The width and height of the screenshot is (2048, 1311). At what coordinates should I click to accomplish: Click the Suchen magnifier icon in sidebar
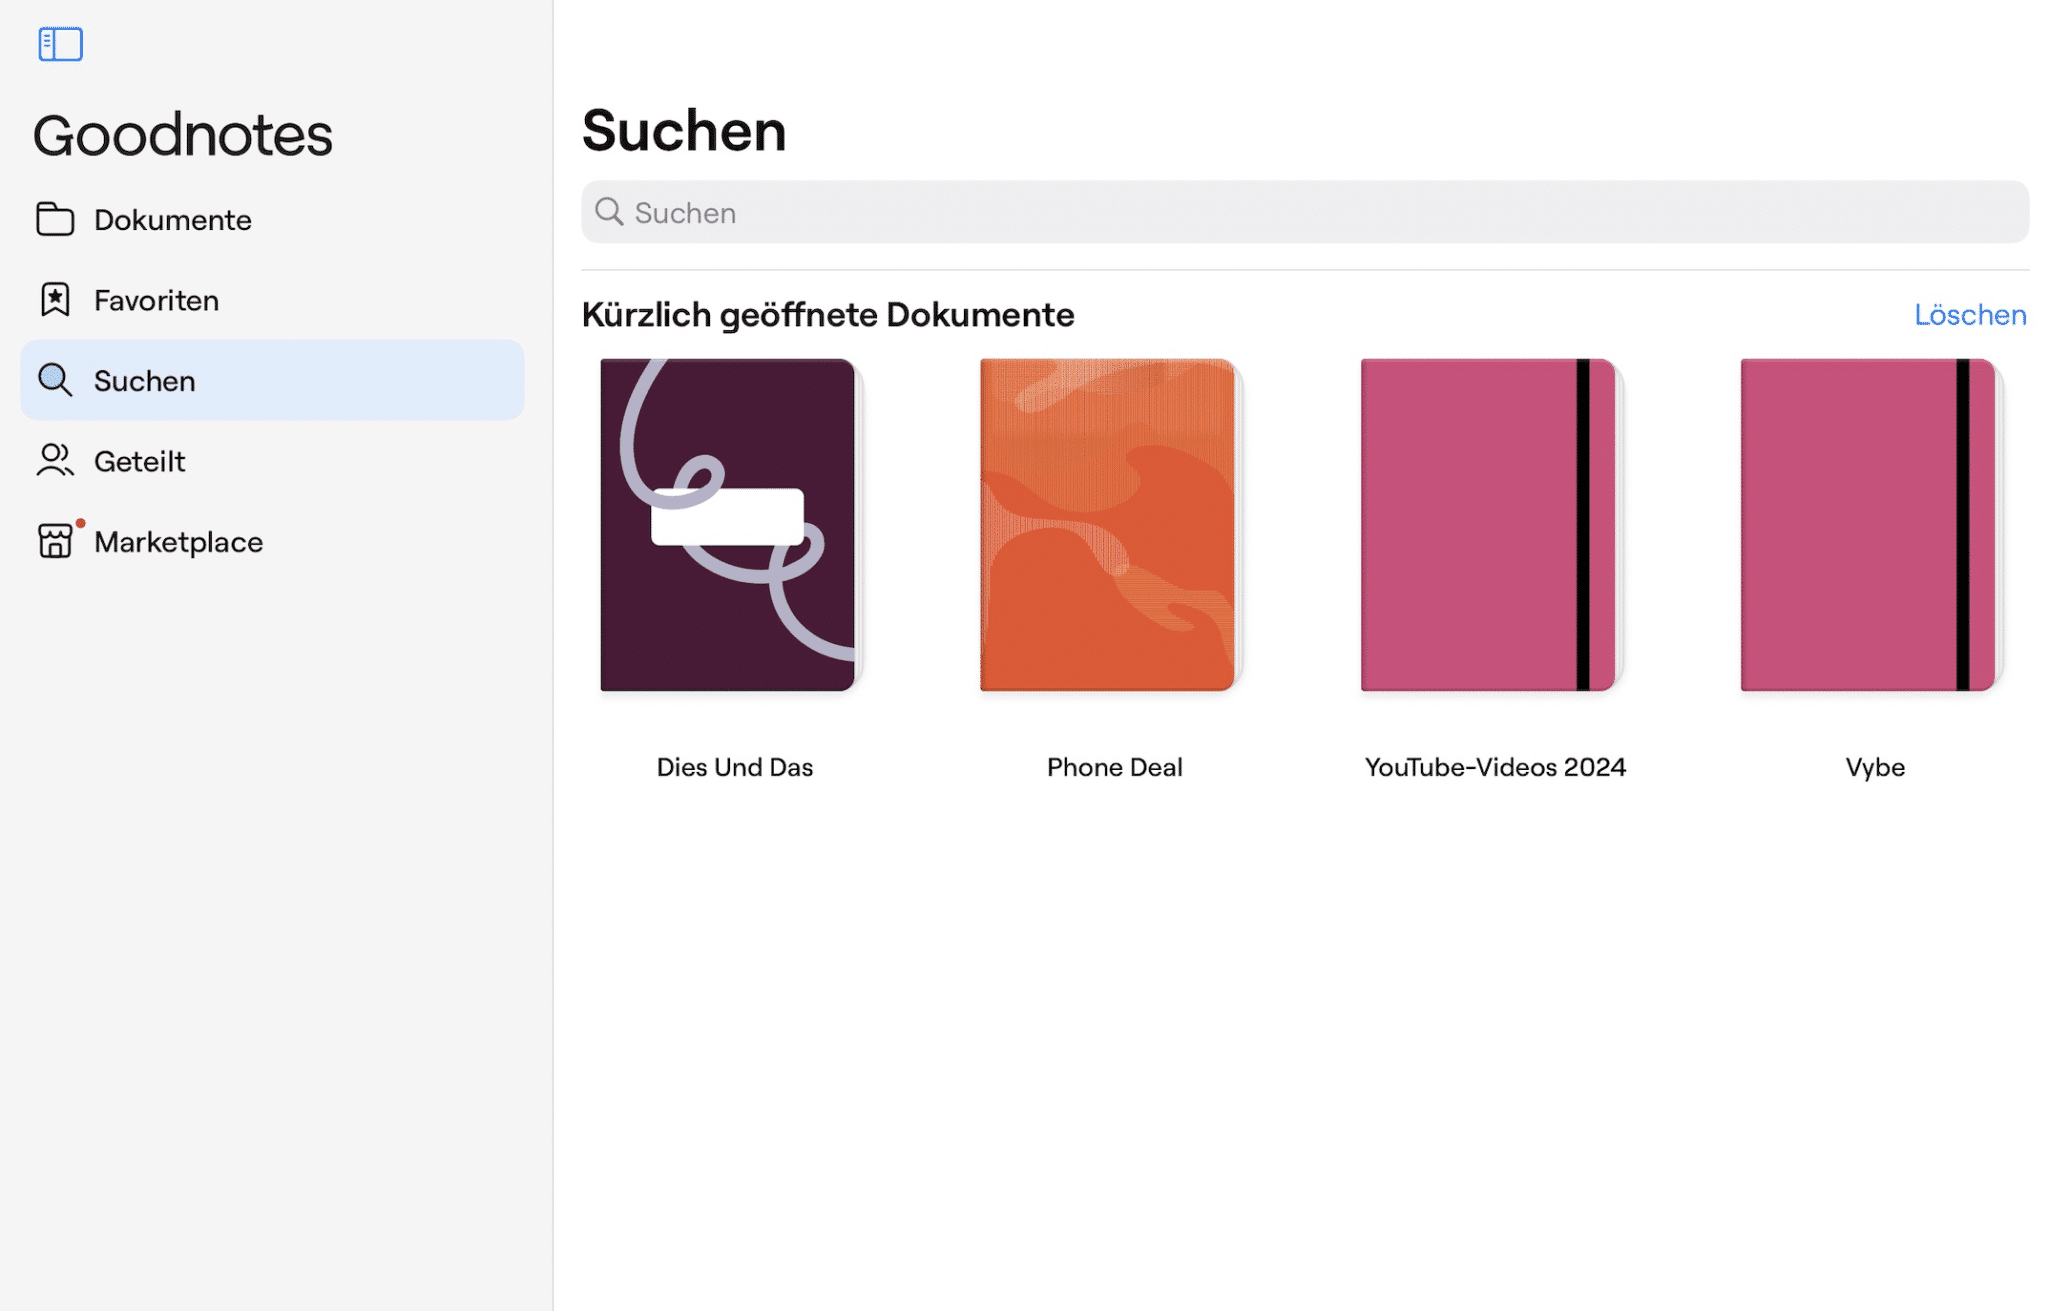(55, 380)
